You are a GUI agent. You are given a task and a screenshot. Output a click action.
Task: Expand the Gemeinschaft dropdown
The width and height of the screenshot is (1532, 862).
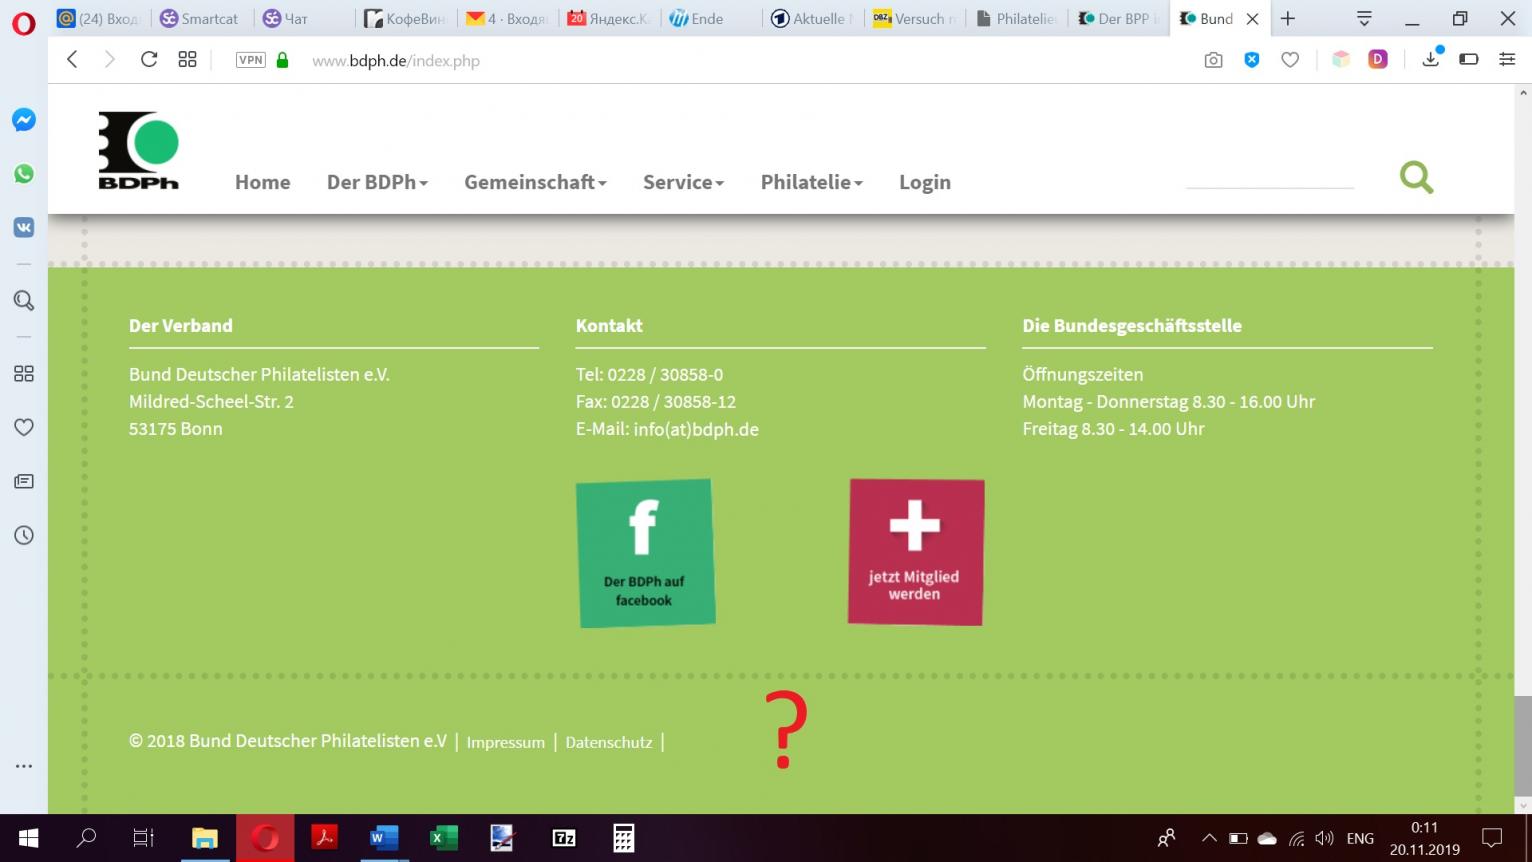tap(535, 182)
